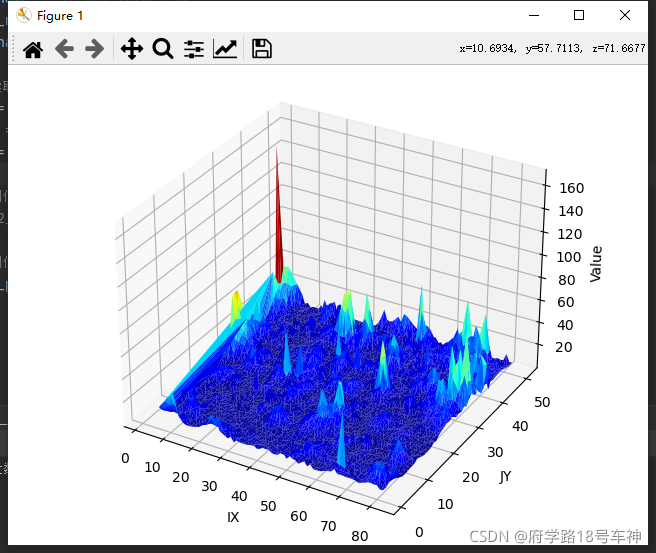Click the 30 tick on JY axis
Screen dimensions: 656x553
point(495,452)
